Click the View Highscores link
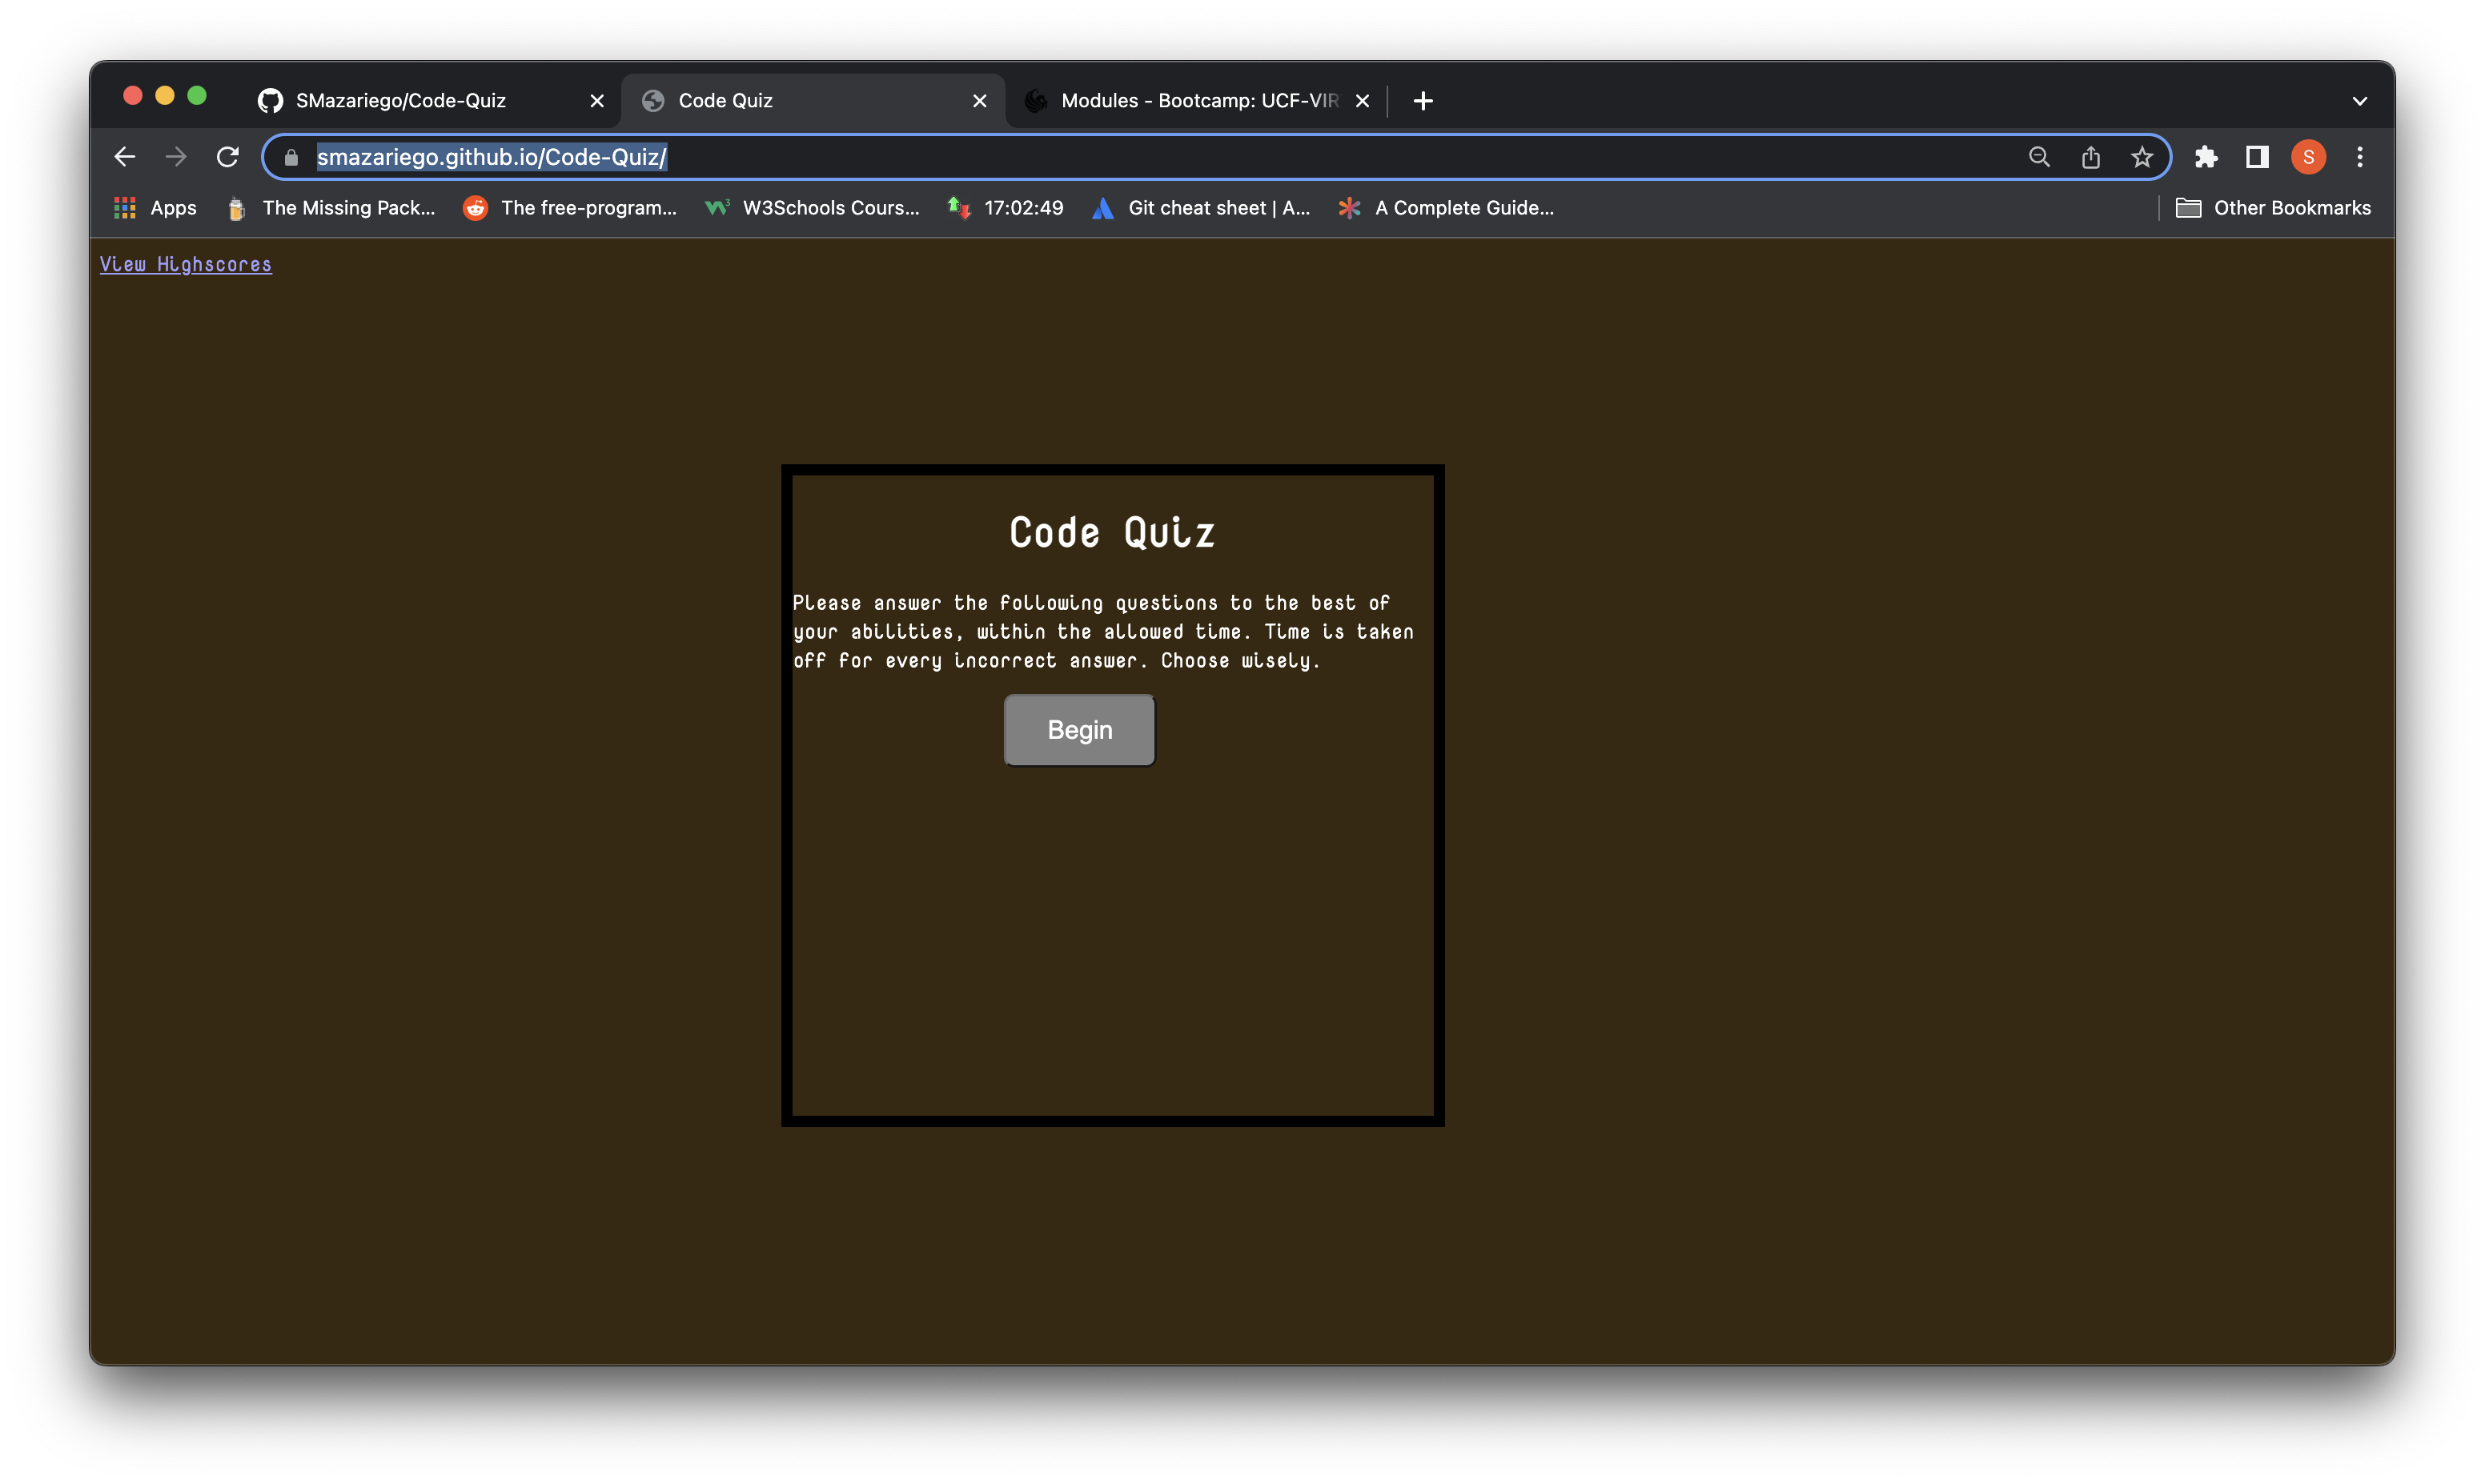2485x1484 pixels. coord(186,264)
